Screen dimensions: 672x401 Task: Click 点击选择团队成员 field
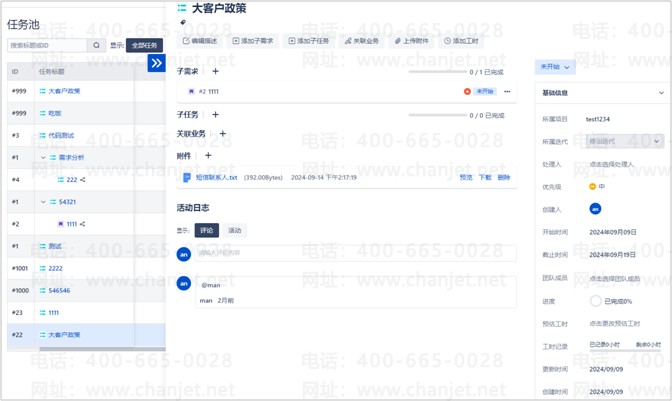click(615, 278)
